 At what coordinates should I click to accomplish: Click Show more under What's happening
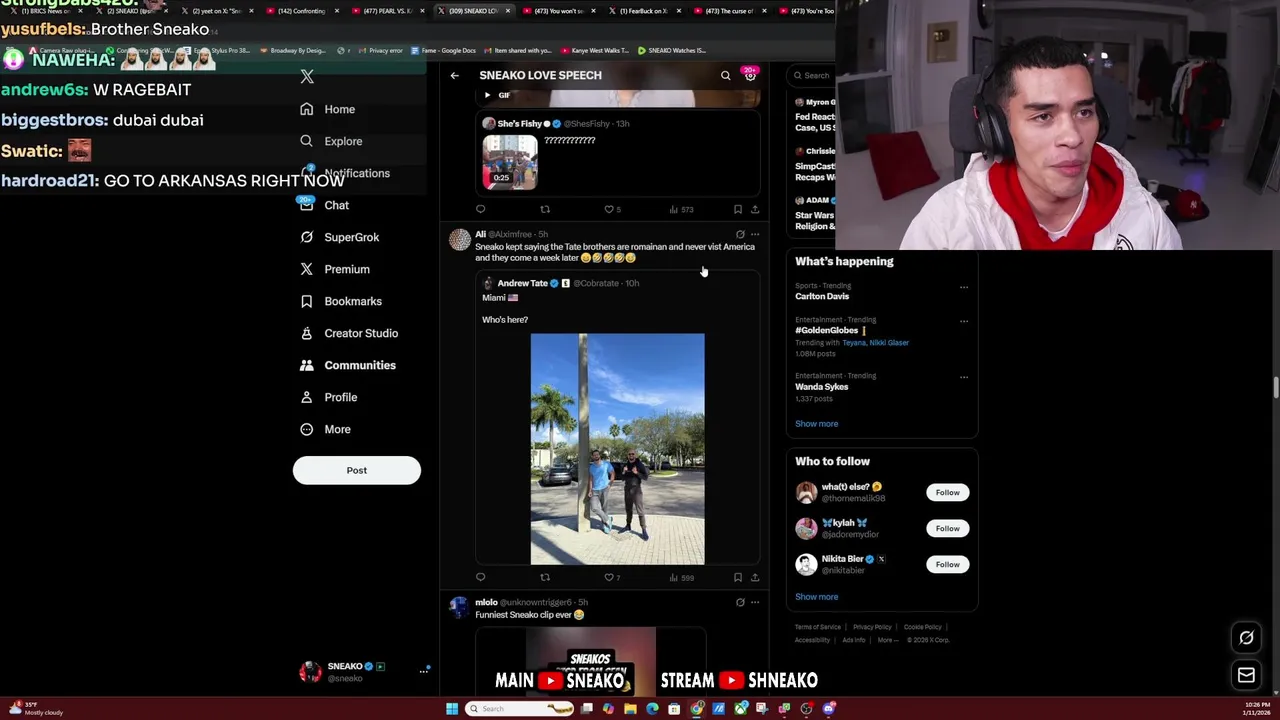click(817, 423)
